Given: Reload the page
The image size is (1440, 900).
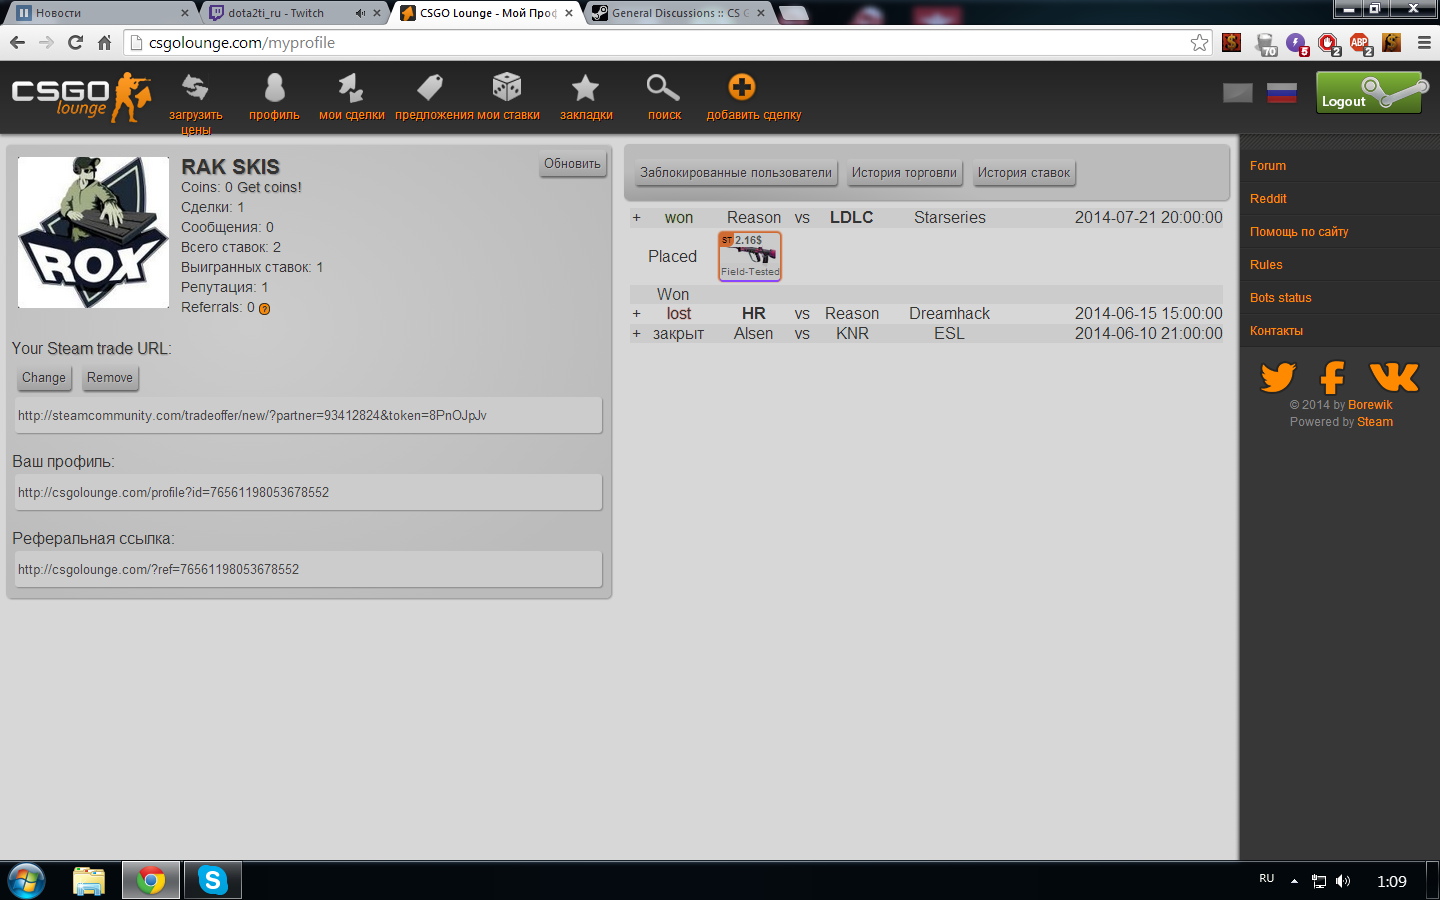Looking at the screenshot, I should (x=75, y=42).
